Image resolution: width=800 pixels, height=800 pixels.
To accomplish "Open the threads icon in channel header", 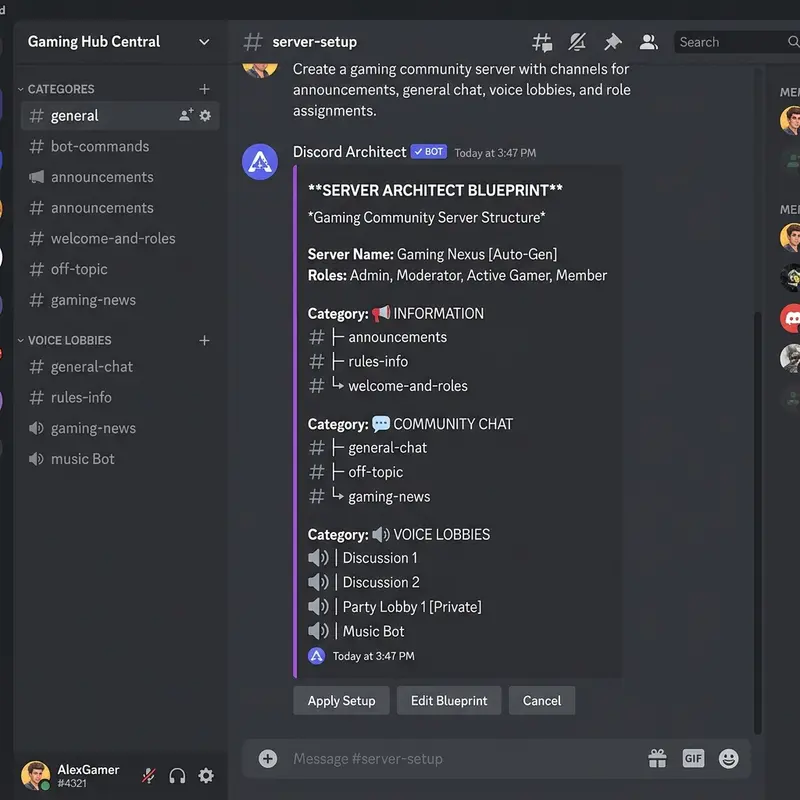I will [542, 42].
